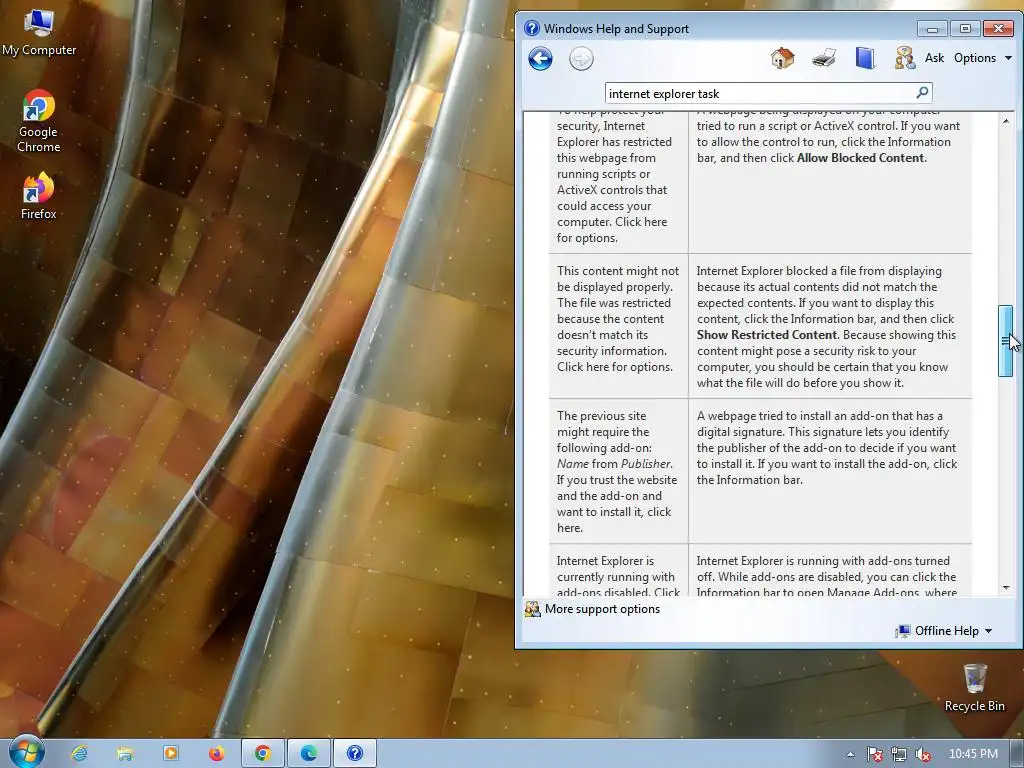Image resolution: width=1024 pixels, height=768 pixels.
Task: Expand the Options menu
Action: point(982,58)
